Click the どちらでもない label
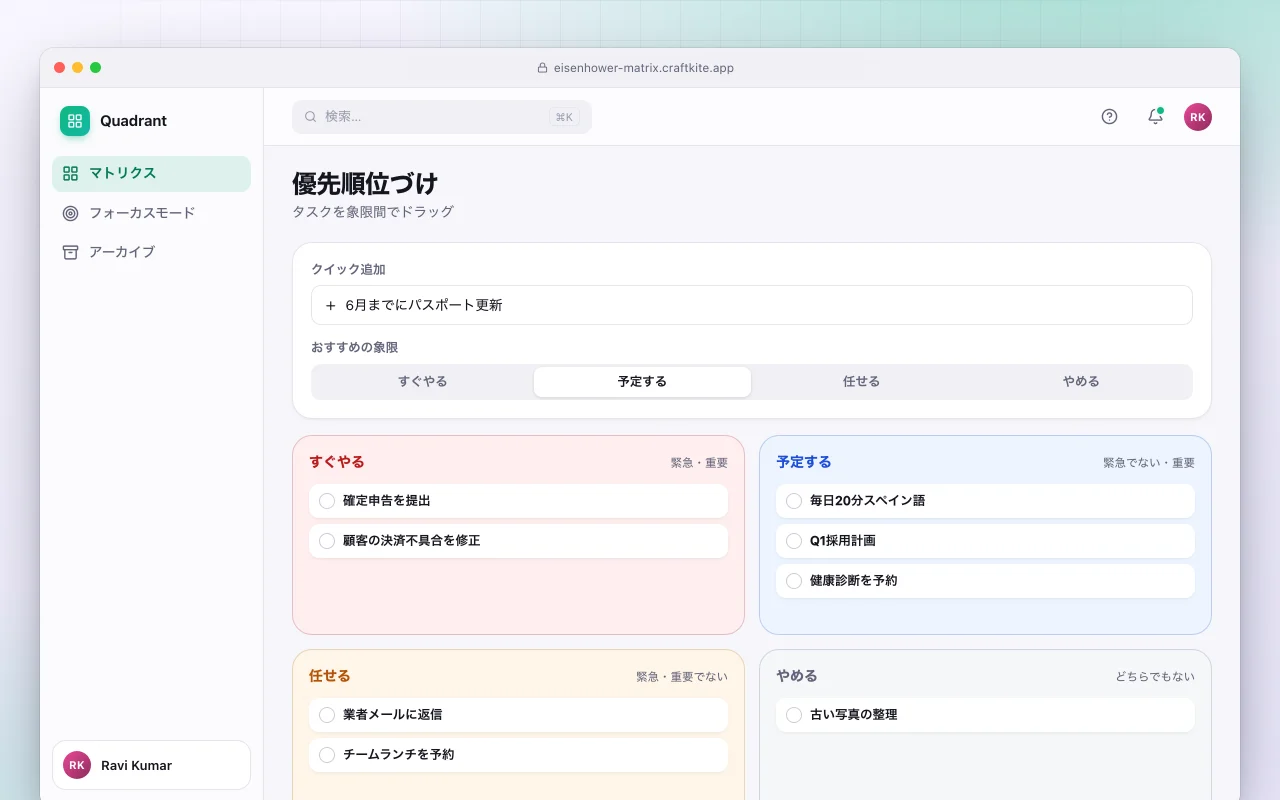The height and width of the screenshot is (800, 1280). (x=1155, y=677)
